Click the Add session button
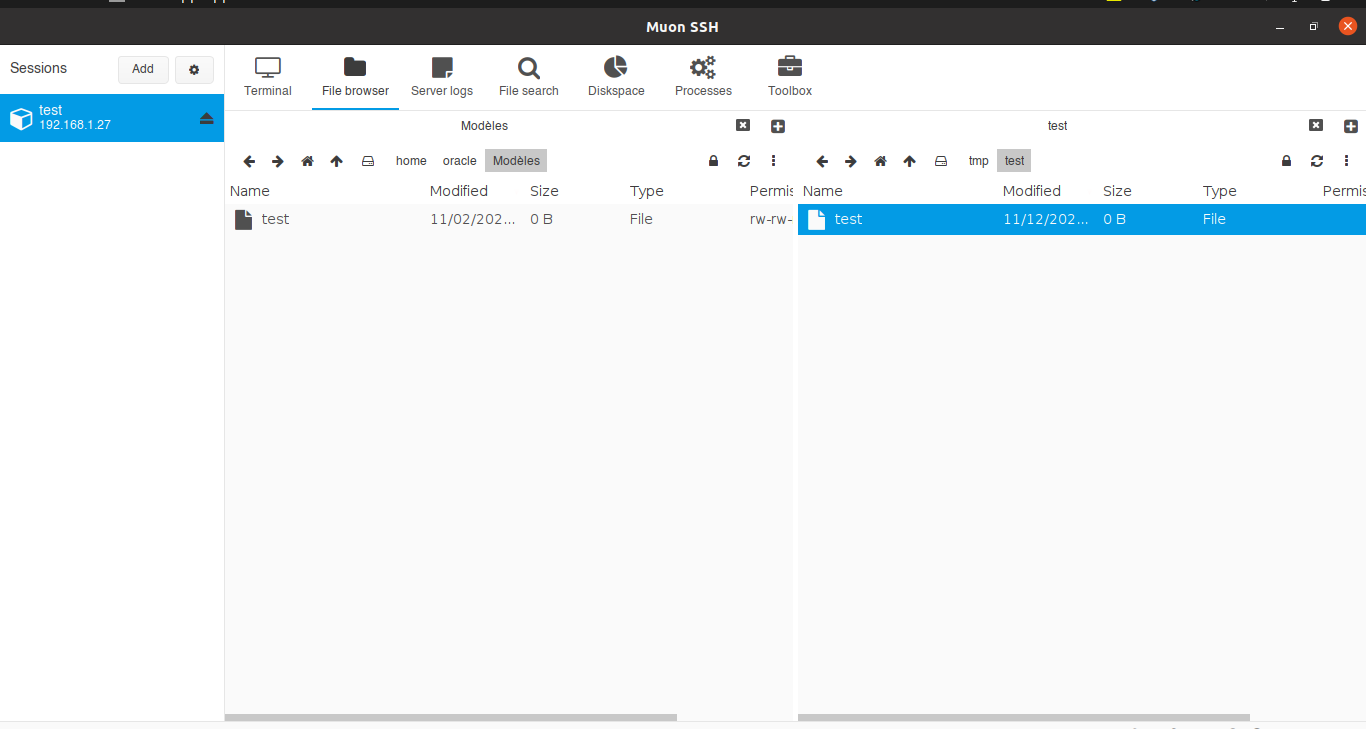The image size is (1366, 729). point(142,69)
